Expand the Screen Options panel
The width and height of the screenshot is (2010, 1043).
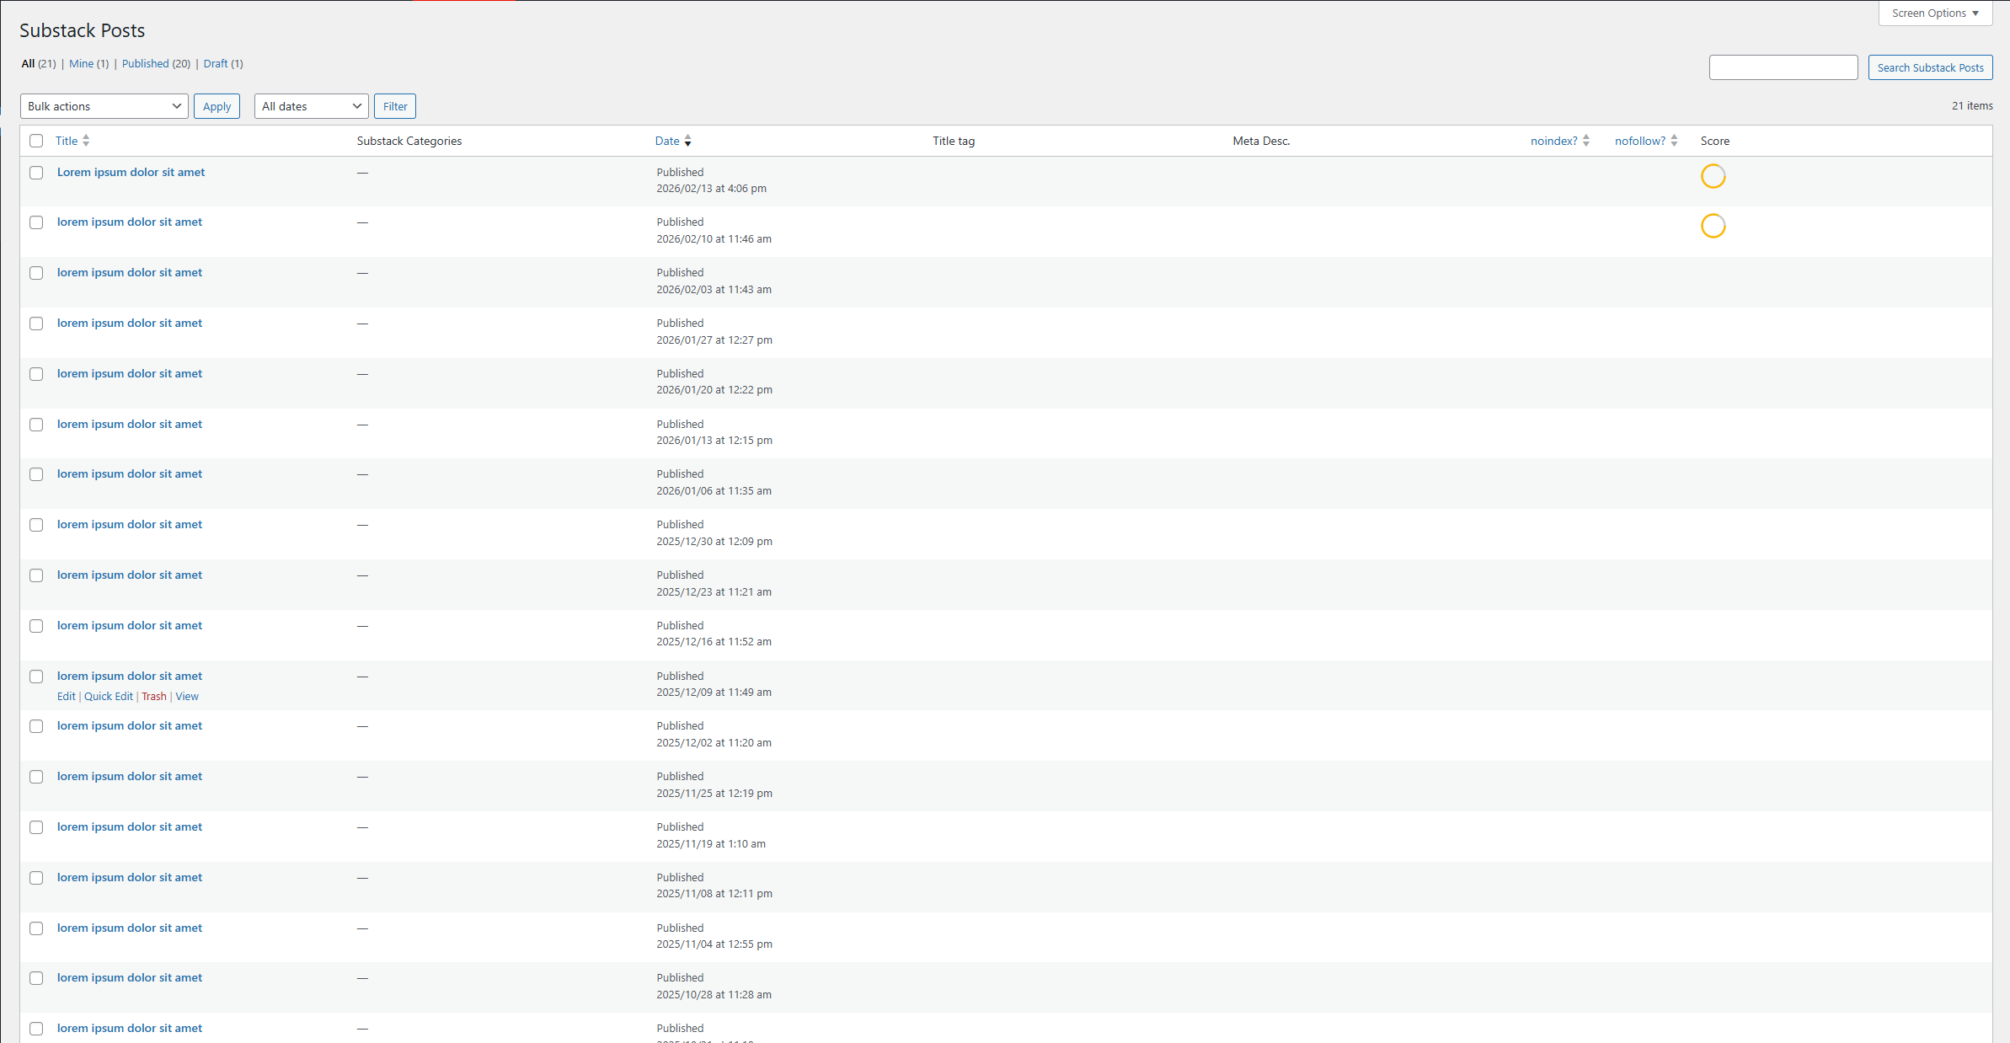point(1934,13)
